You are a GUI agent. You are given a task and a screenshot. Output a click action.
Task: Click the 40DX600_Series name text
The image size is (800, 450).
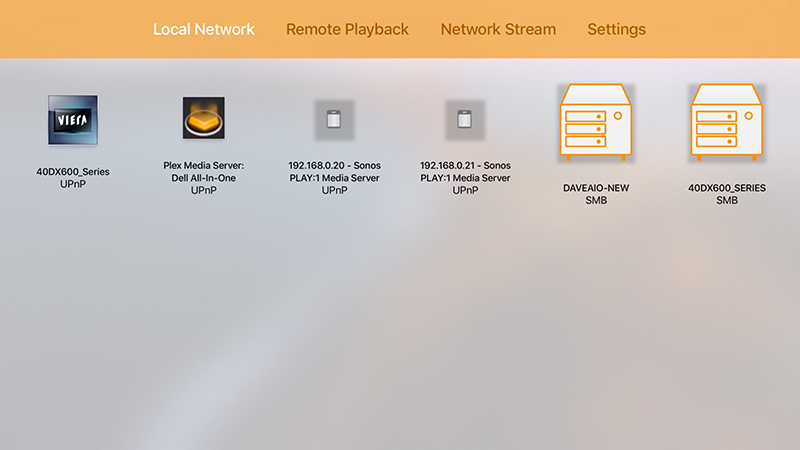point(73,172)
